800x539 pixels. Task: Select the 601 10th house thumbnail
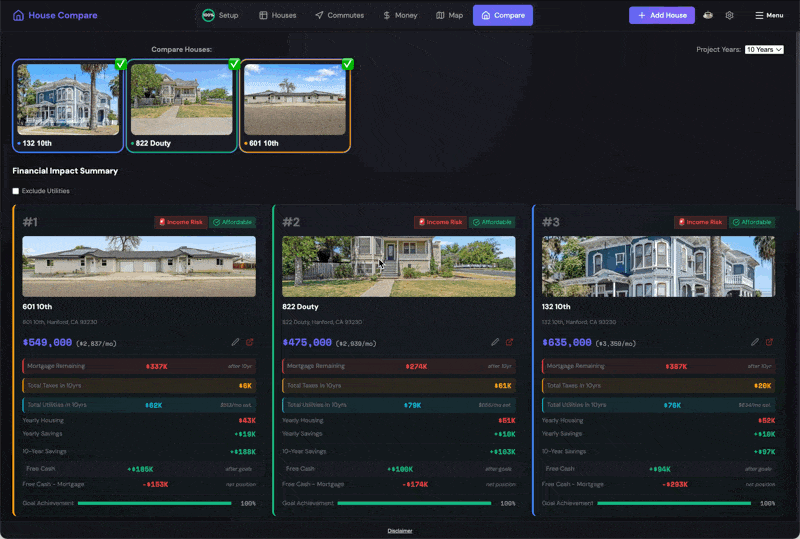(x=295, y=100)
